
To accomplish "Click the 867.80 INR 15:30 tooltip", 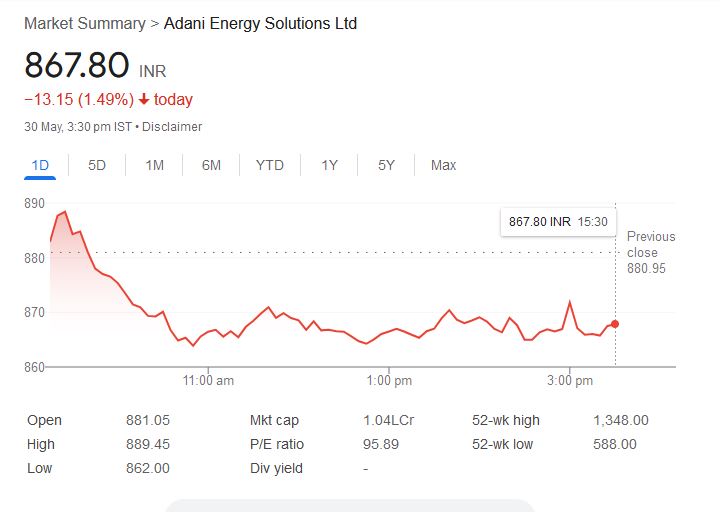I will tap(558, 221).
